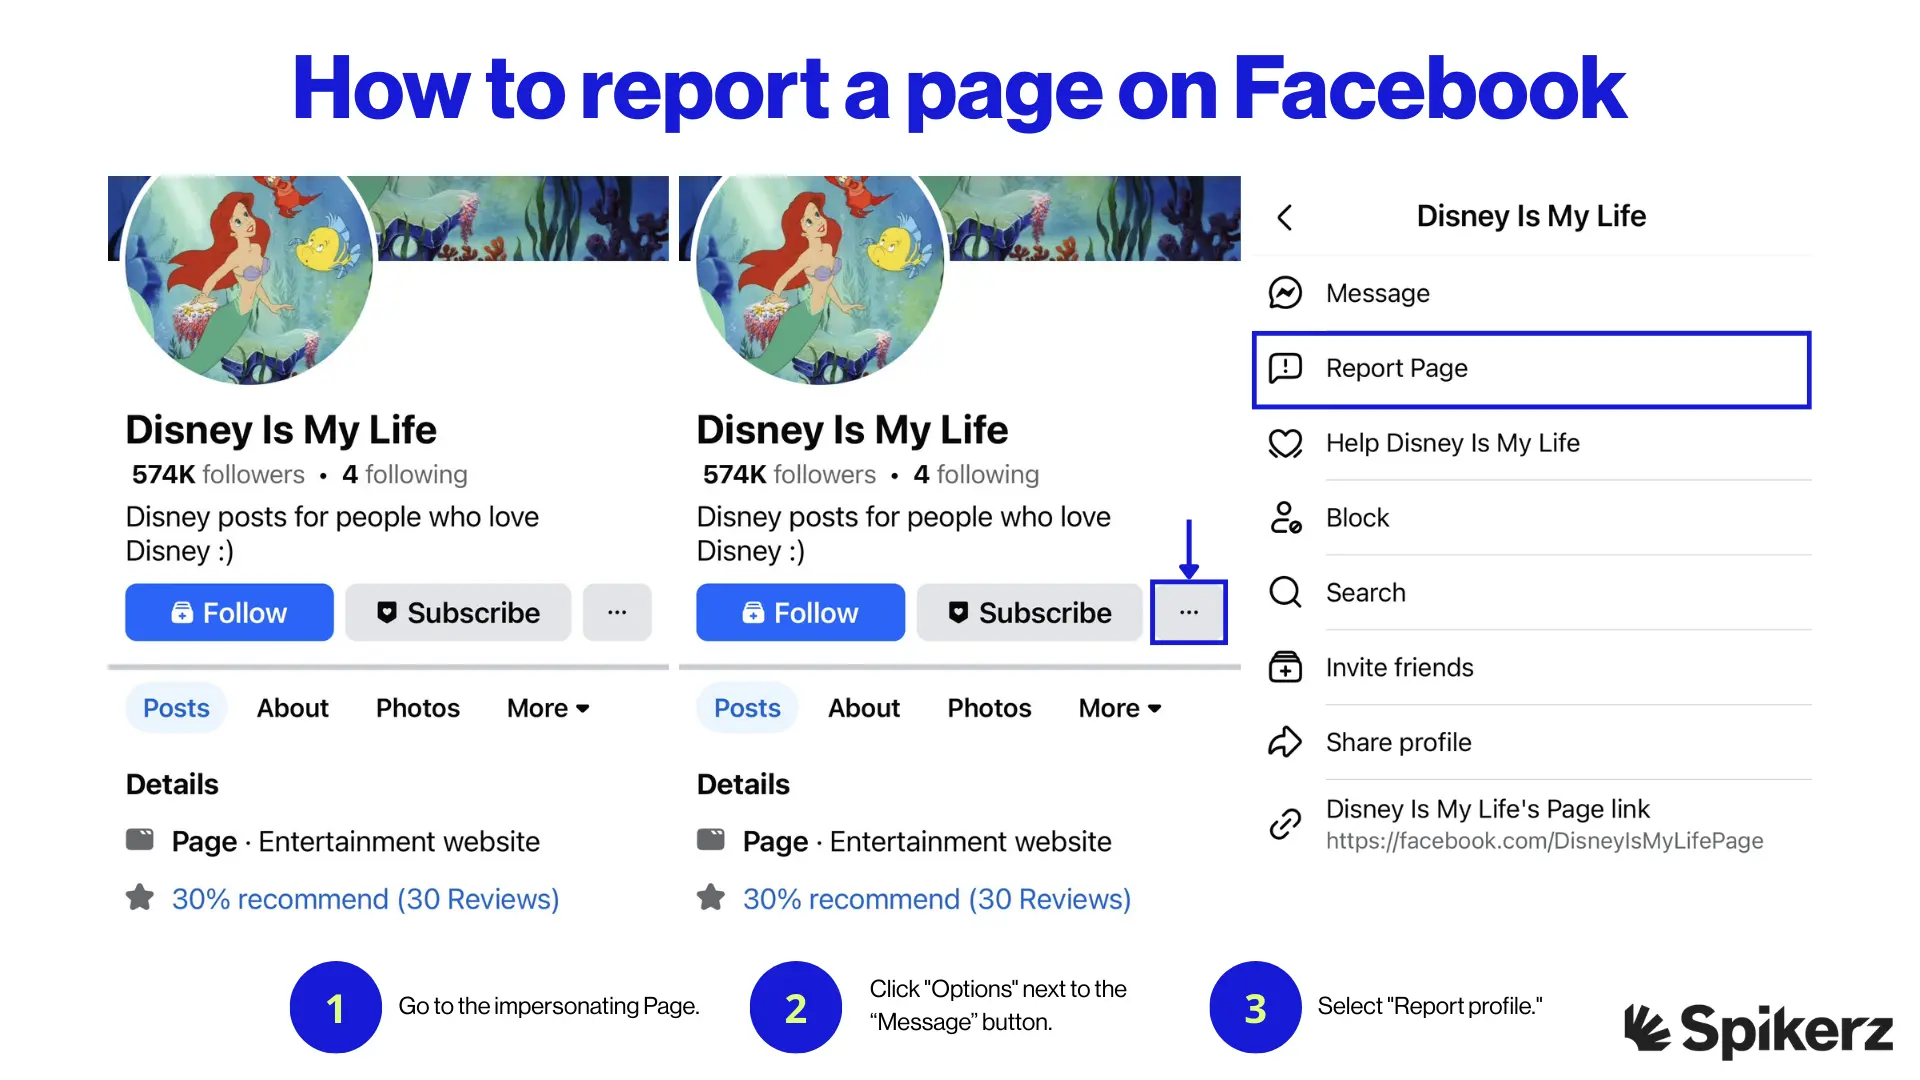Open the Photos tab on second profile
The width and height of the screenshot is (1920, 1080).
(988, 708)
